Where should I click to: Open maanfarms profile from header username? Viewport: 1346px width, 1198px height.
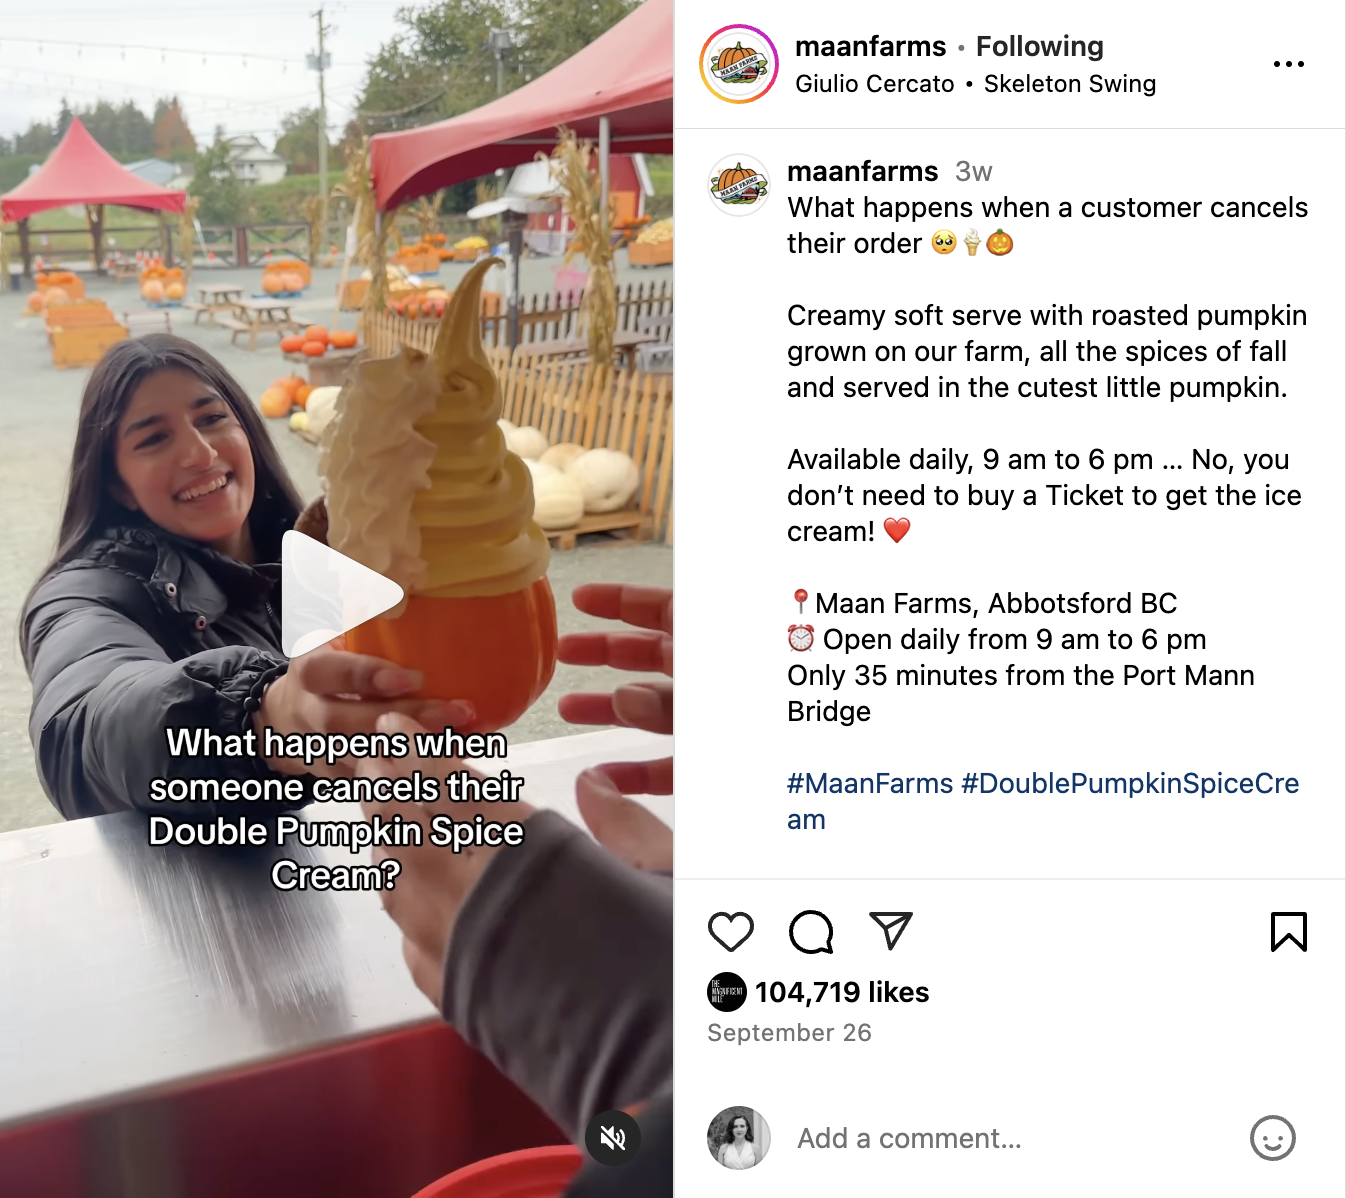[870, 46]
